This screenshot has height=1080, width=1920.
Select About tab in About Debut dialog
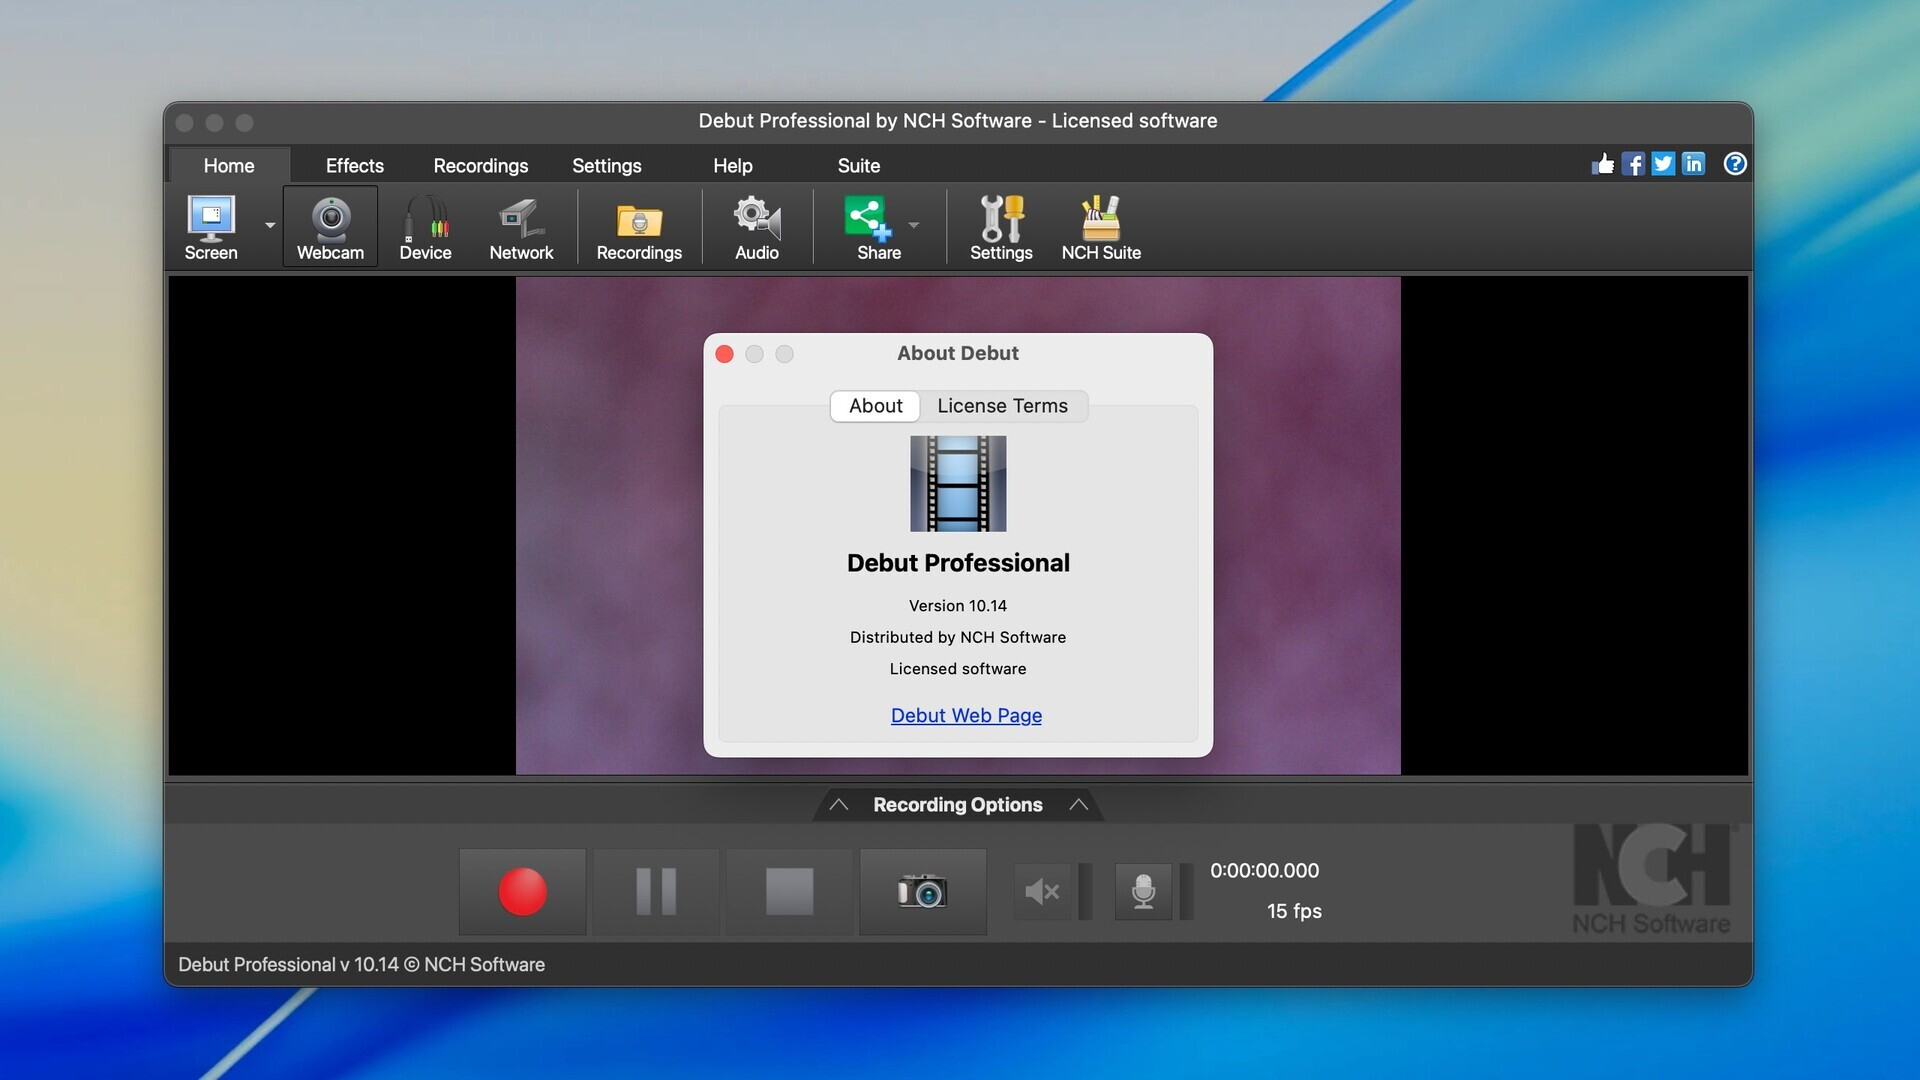(876, 406)
